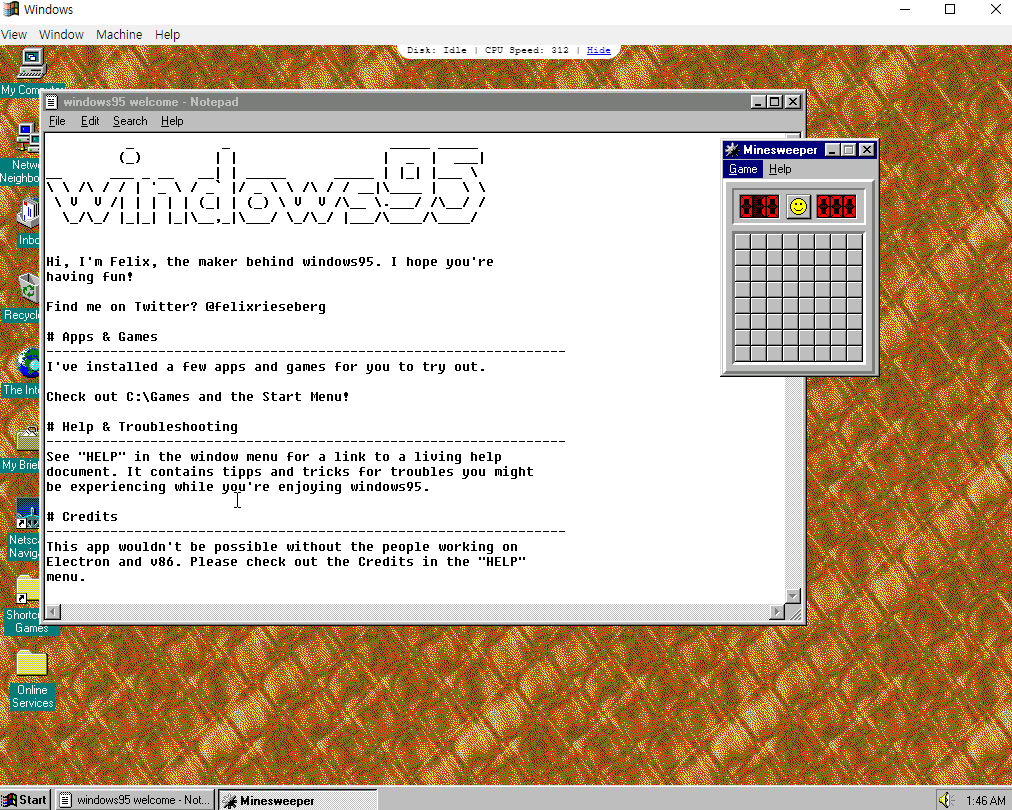Click the top-left Minesweeper grid cell
Screen dimensions: 1012x810
[x=742, y=241]
